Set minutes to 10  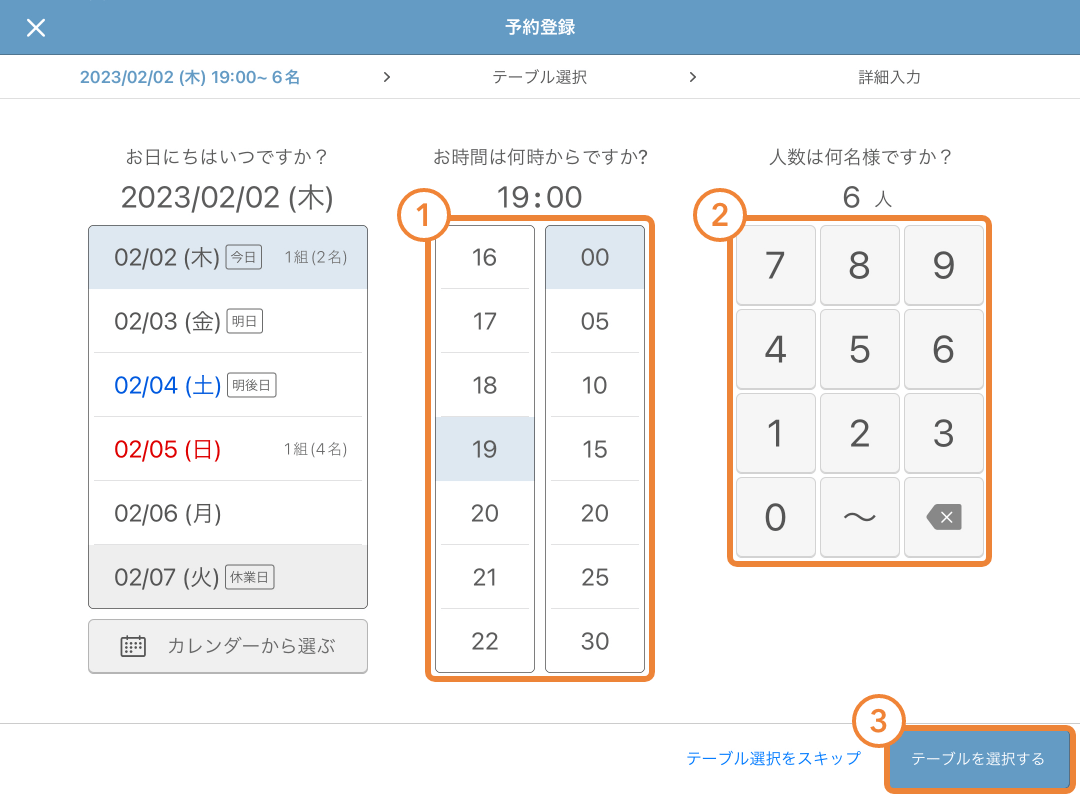click(x=595, y=385)
